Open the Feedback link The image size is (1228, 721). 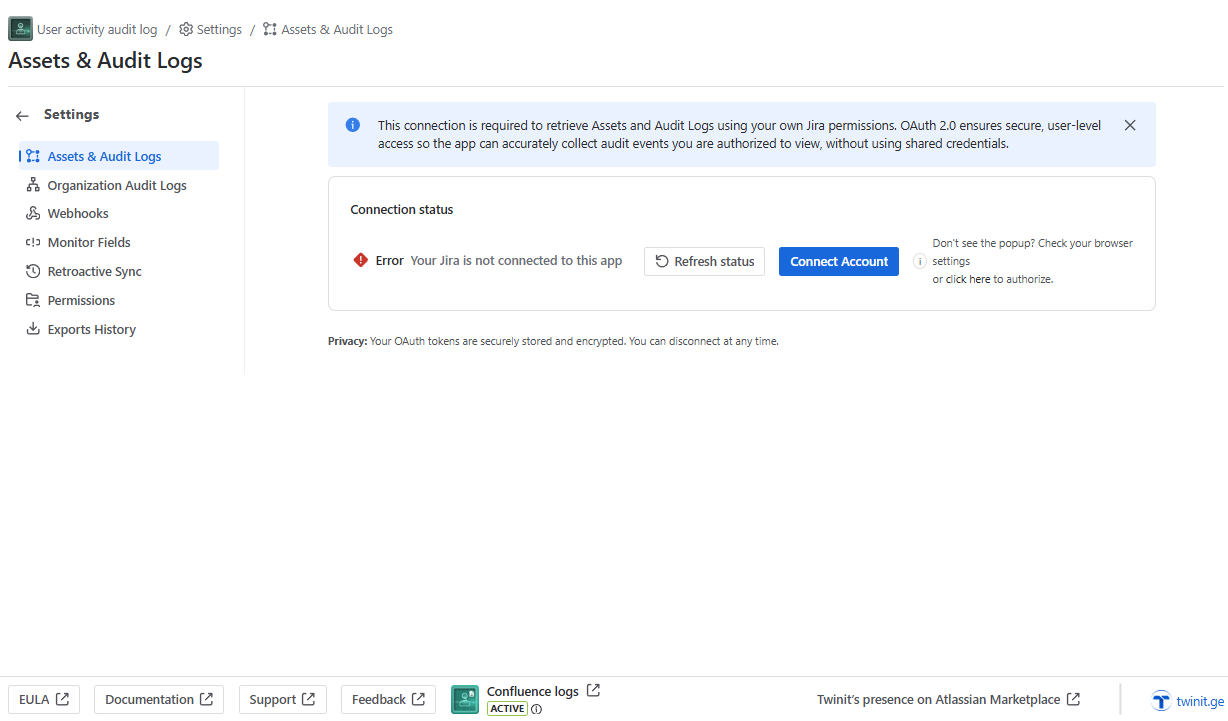coord(389,700)
